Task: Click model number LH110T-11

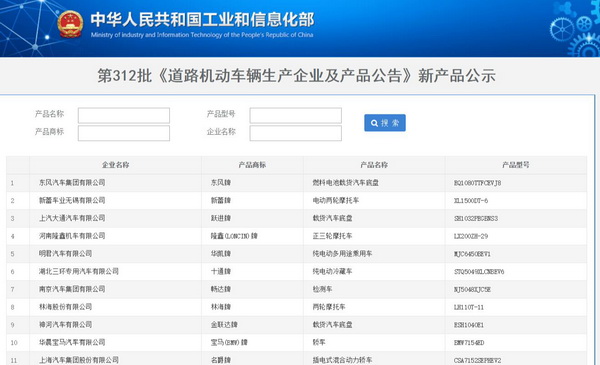Action: (x=469, y=307)
